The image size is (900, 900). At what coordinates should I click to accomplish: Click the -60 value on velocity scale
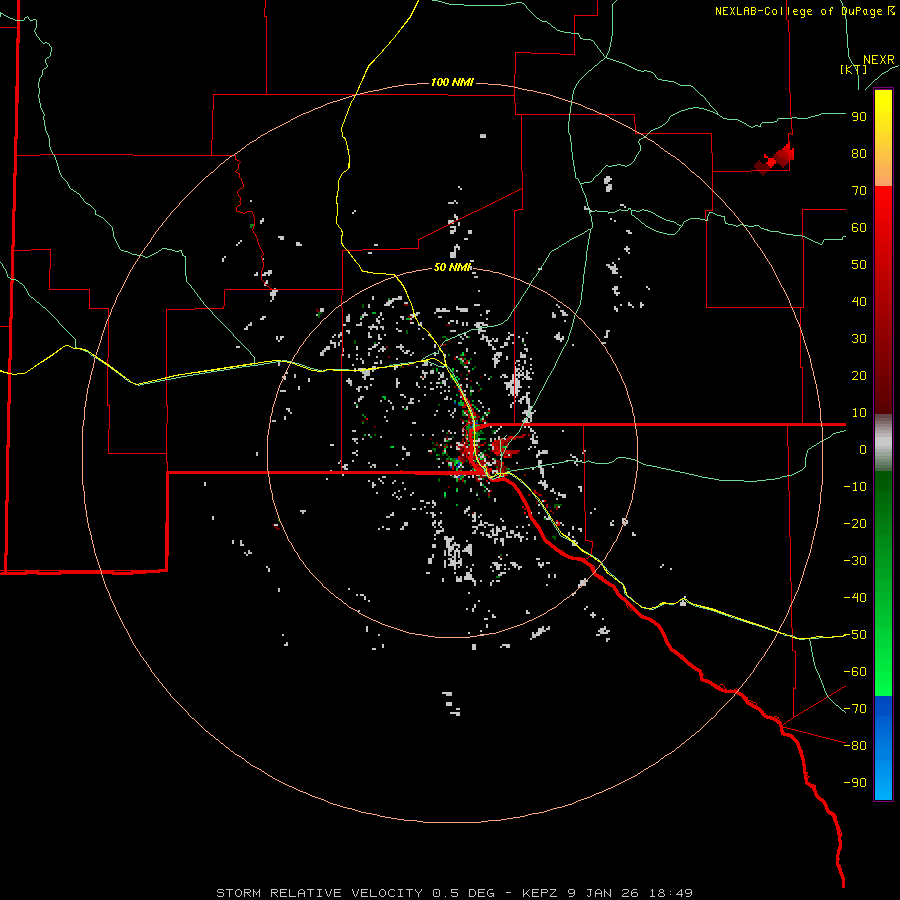855,672
